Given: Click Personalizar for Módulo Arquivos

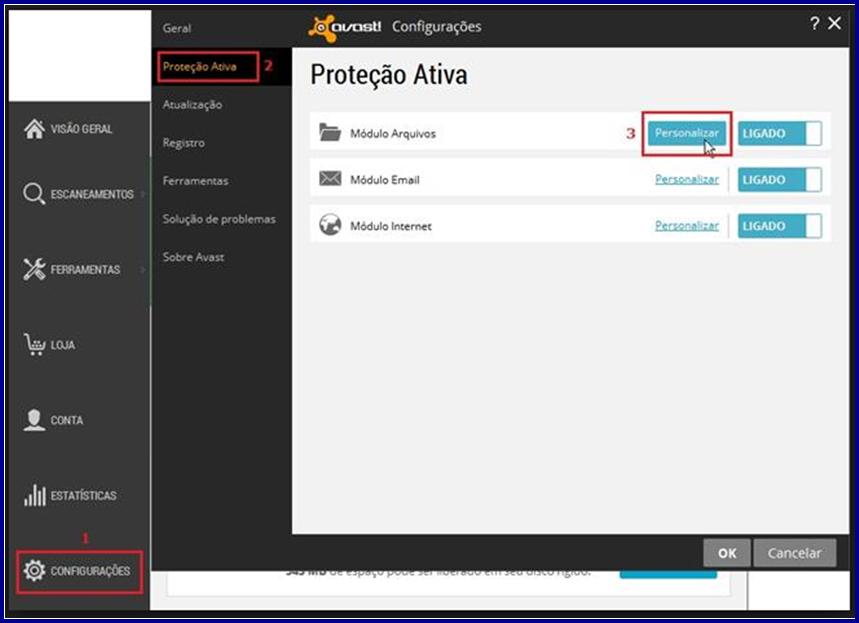Looking at the screenshot, I should [x=686, y=133].
